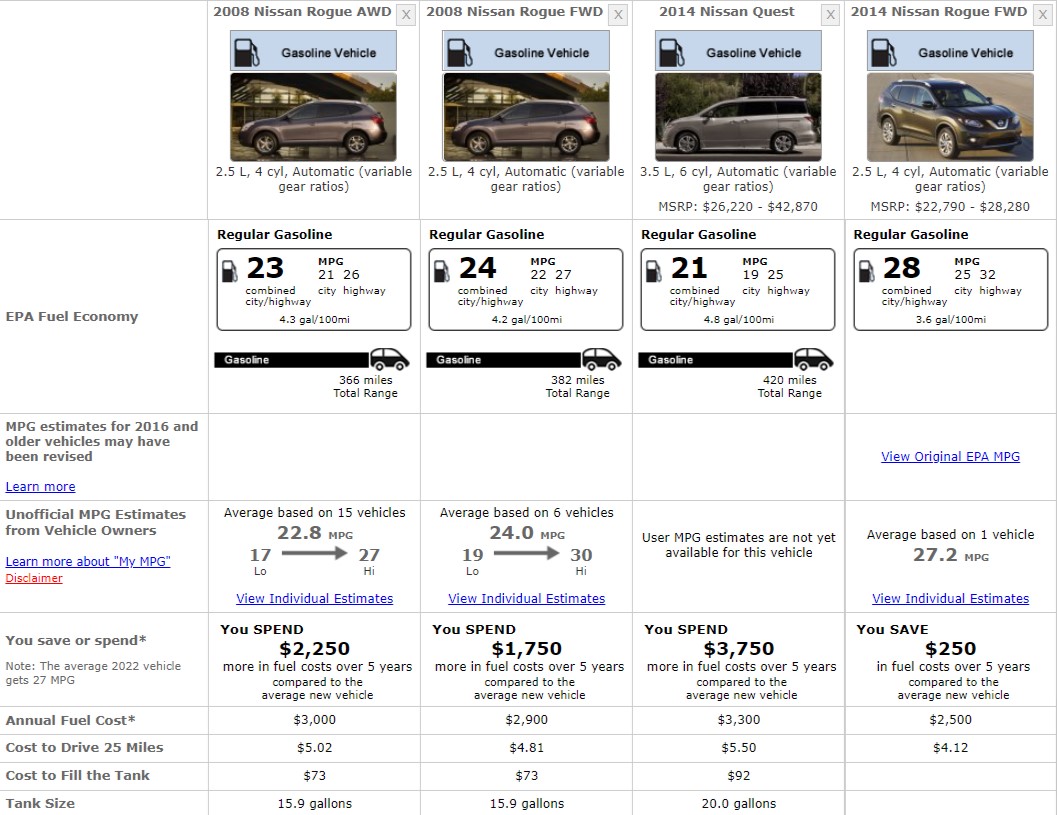
Task: Click gas pump icon above 2014 Quest photo
Action: pos(671,52)
